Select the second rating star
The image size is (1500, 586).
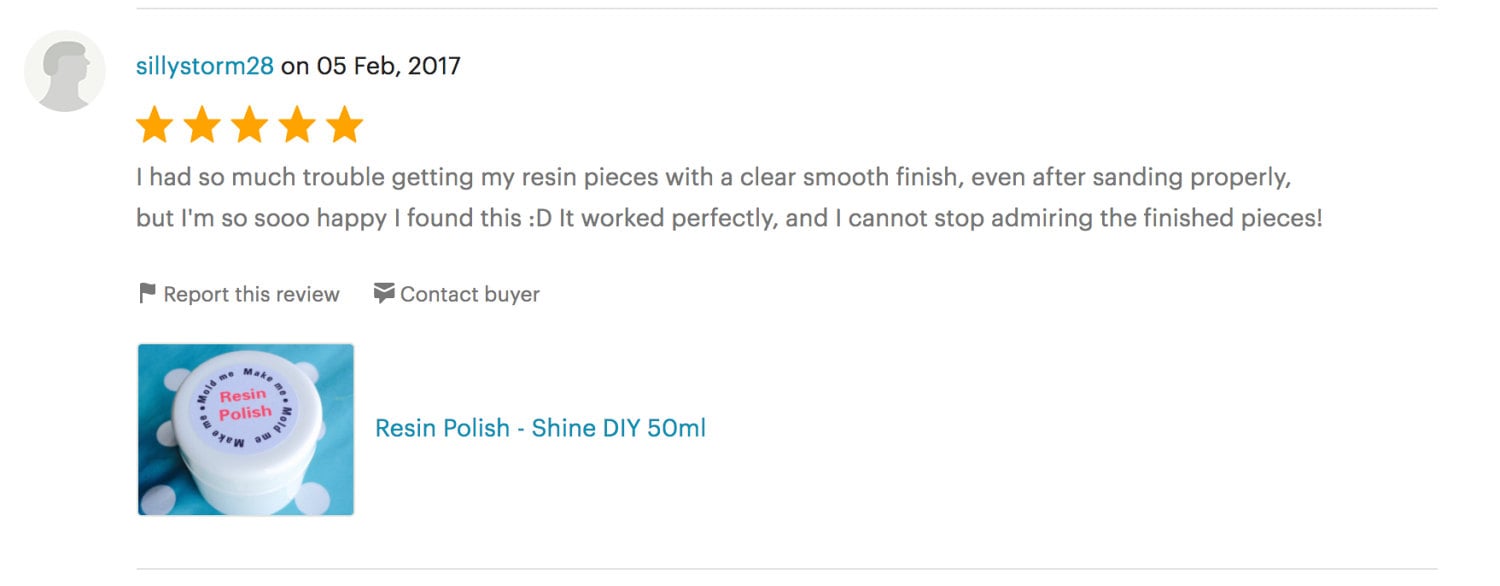click(202, 126)
